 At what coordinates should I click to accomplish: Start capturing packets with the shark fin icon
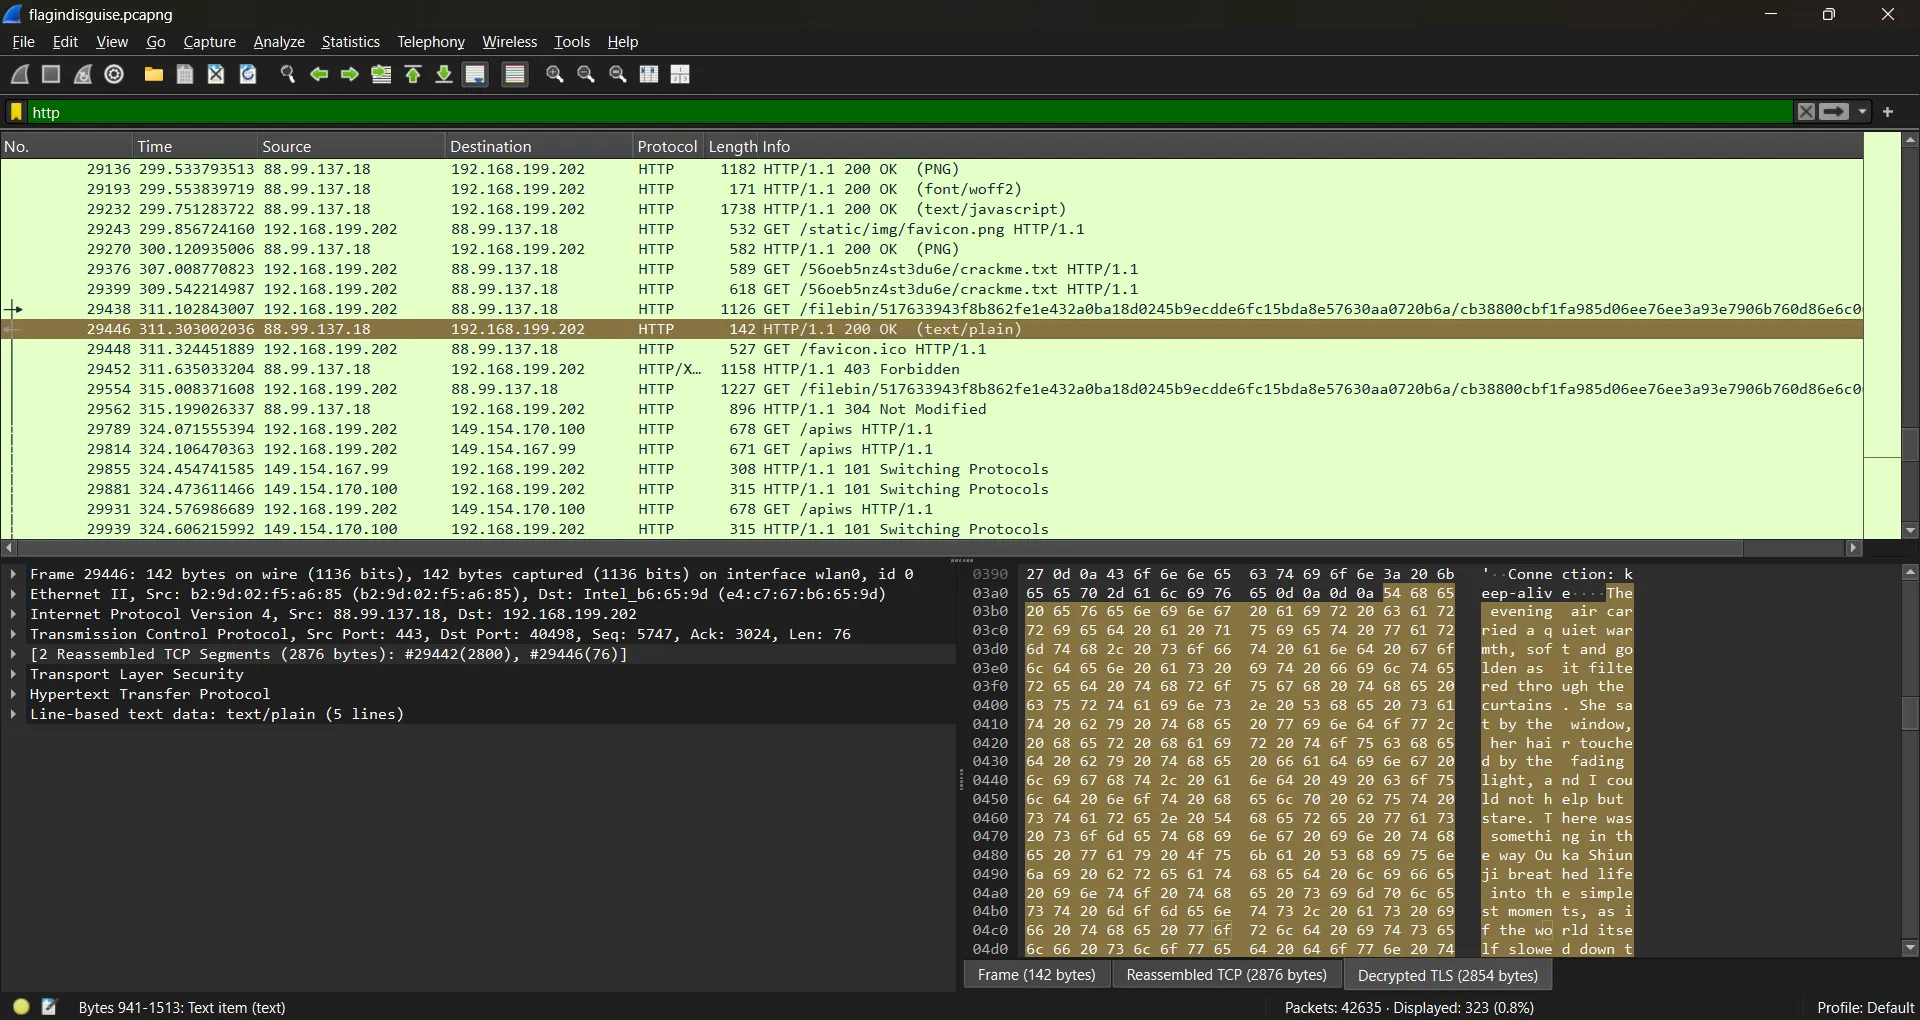(x=20, y=75)
